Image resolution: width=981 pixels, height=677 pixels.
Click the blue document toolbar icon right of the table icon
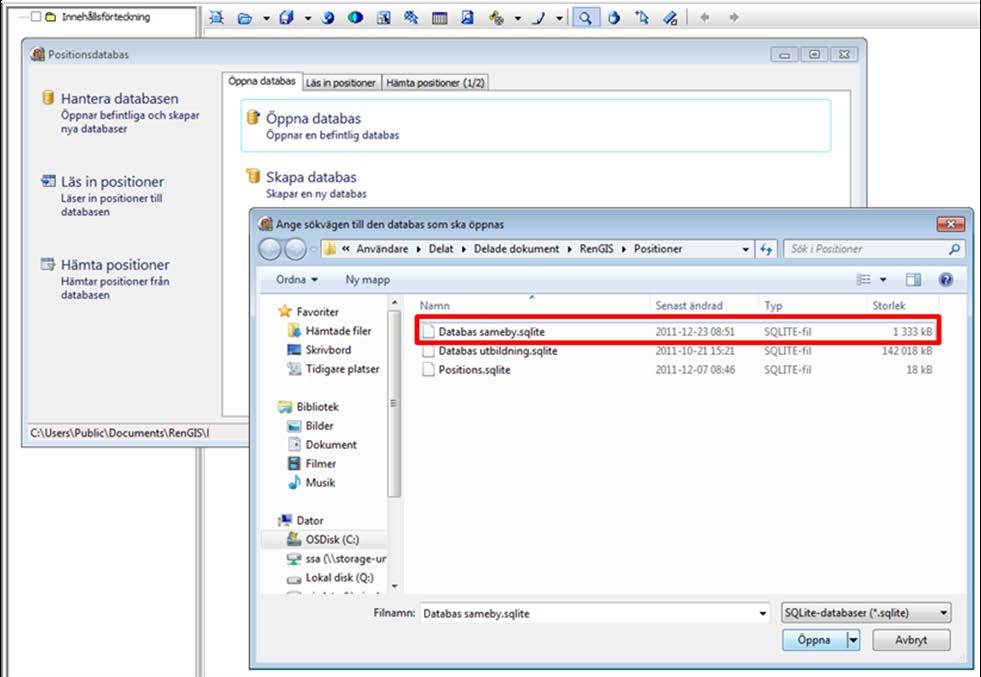point(467,18)
